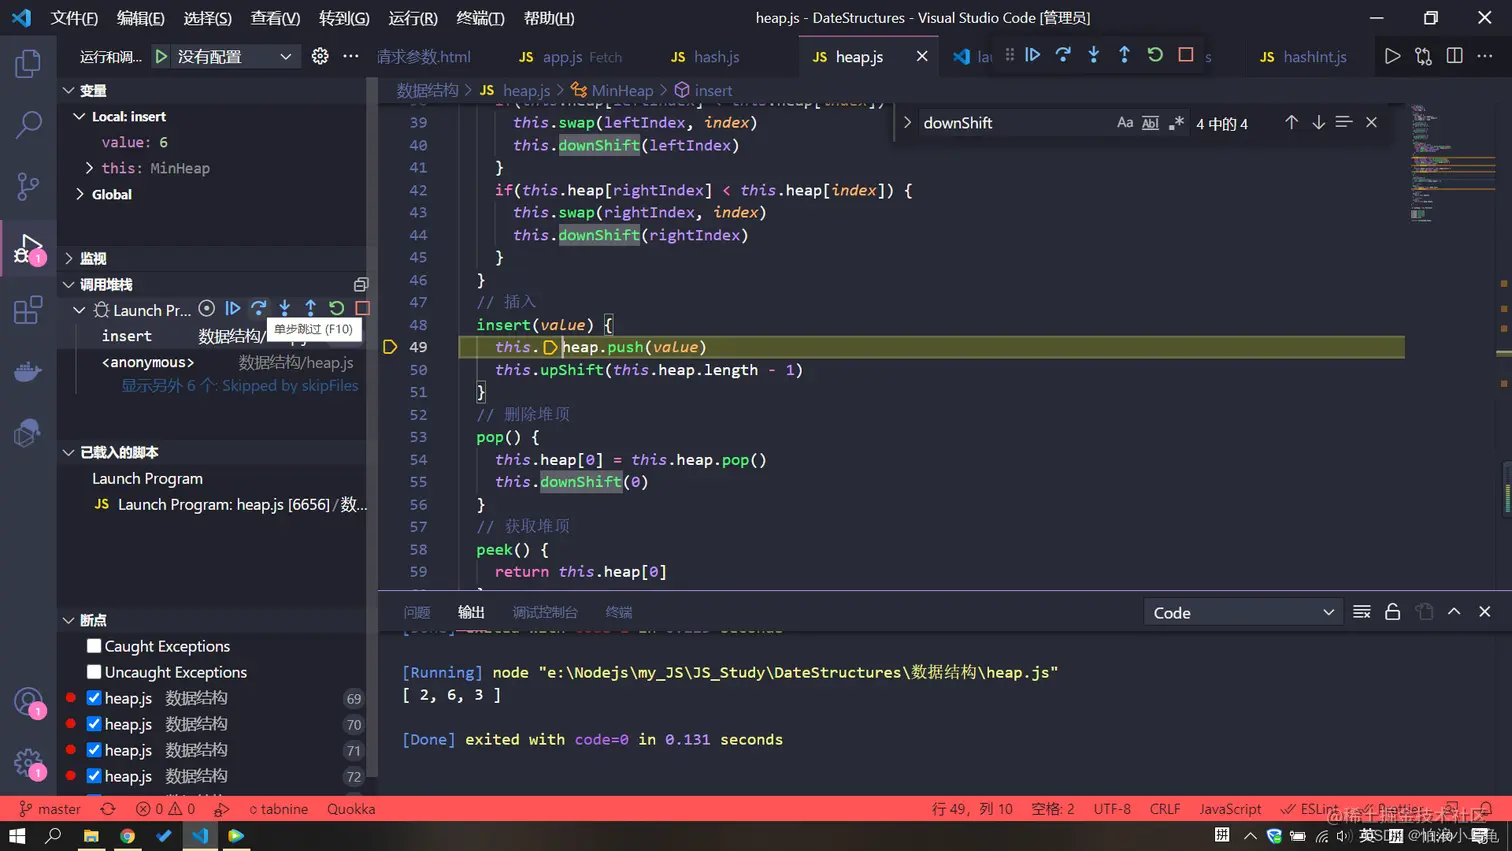Go to next match for downShift
The height and width of the screenshot is (851, 1512).
(1318, 123)
